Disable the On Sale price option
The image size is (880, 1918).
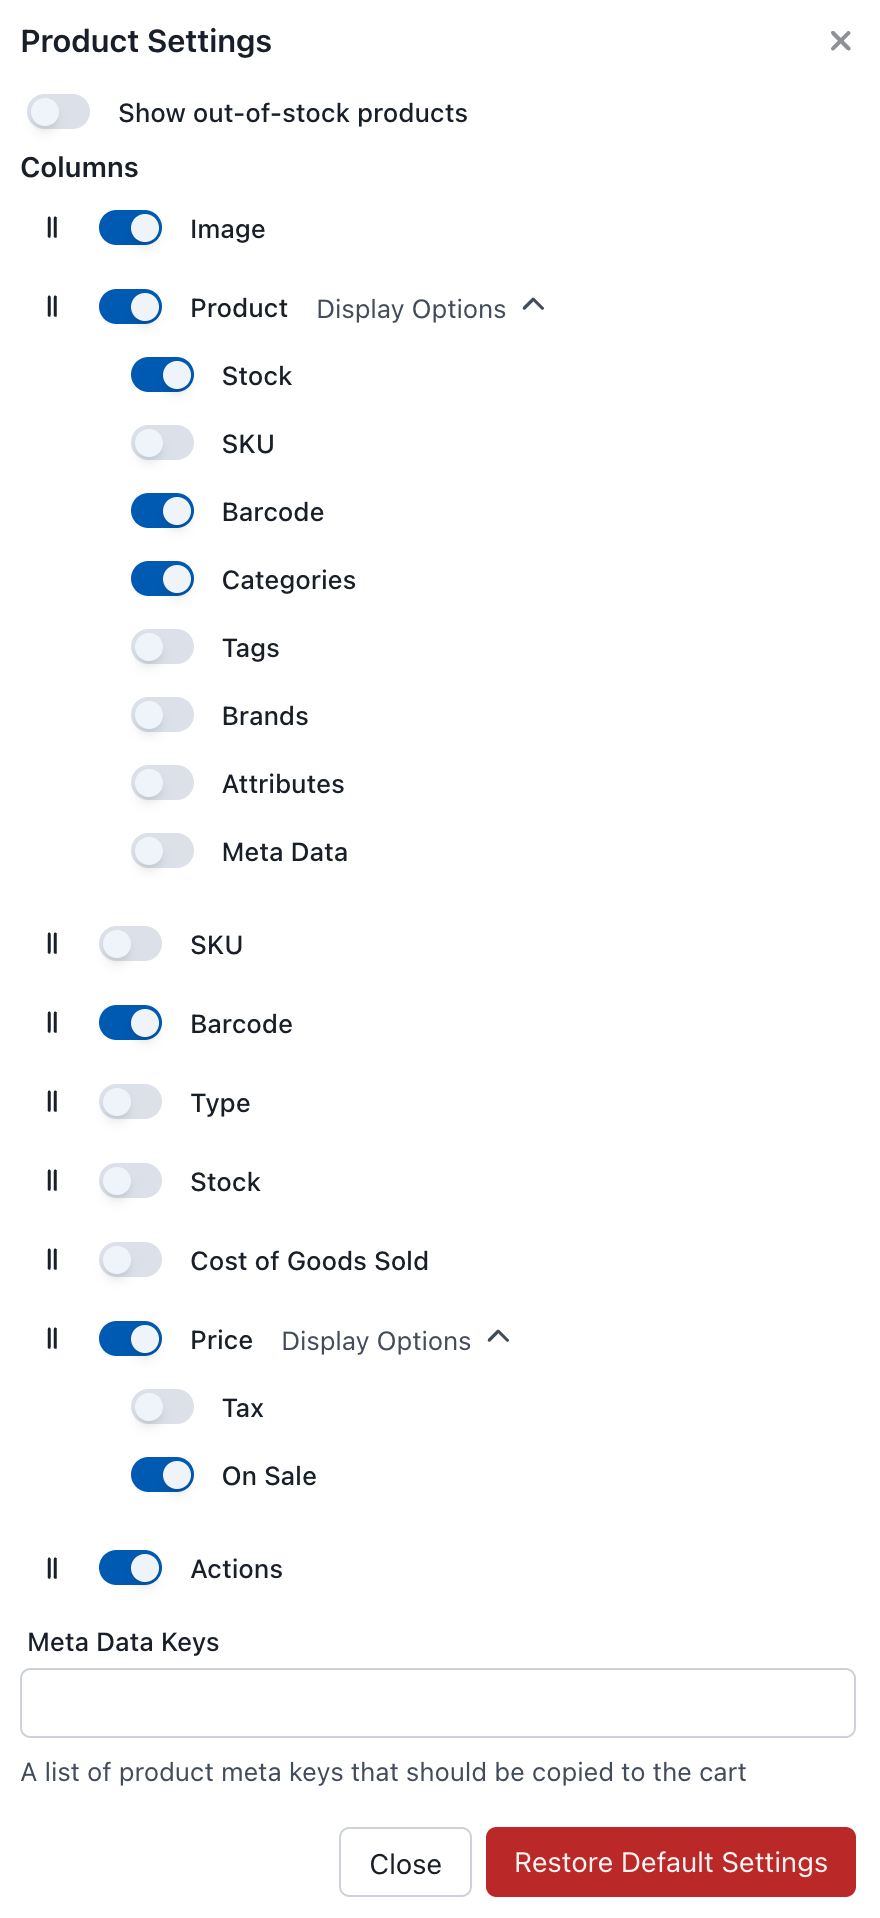(x=162, y=1475)
